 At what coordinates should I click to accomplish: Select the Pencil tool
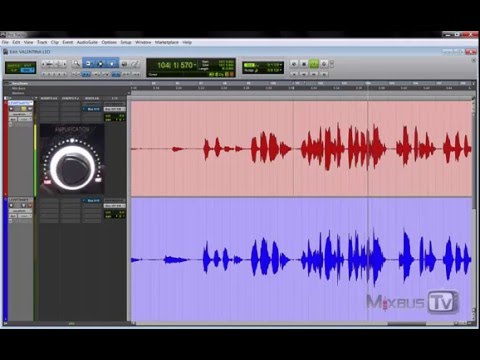pyautogui.click(x=135, y=64)
